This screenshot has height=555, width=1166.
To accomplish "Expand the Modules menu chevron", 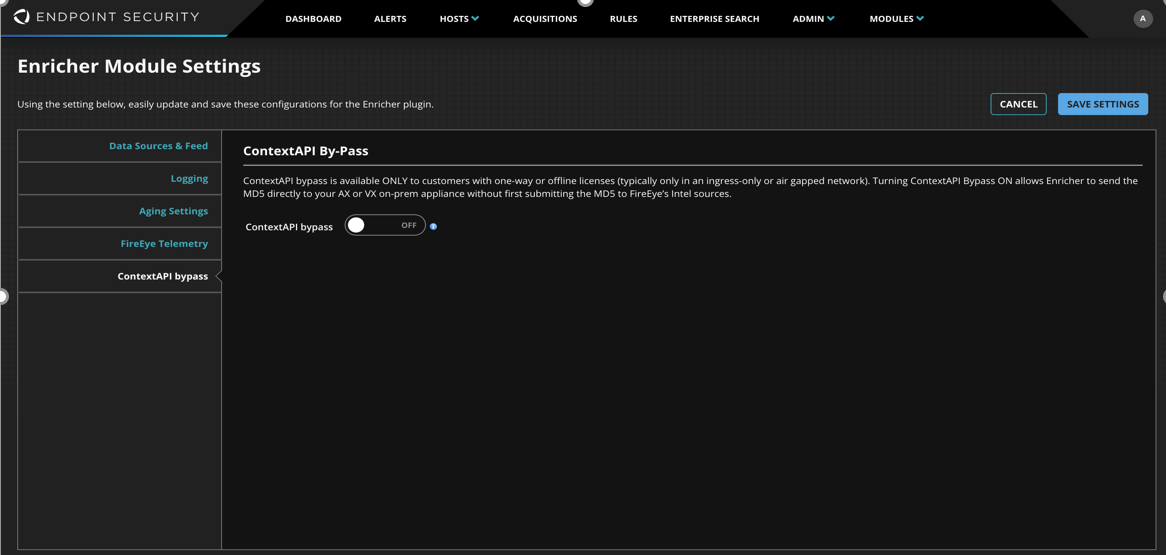I will coord(920,19).
